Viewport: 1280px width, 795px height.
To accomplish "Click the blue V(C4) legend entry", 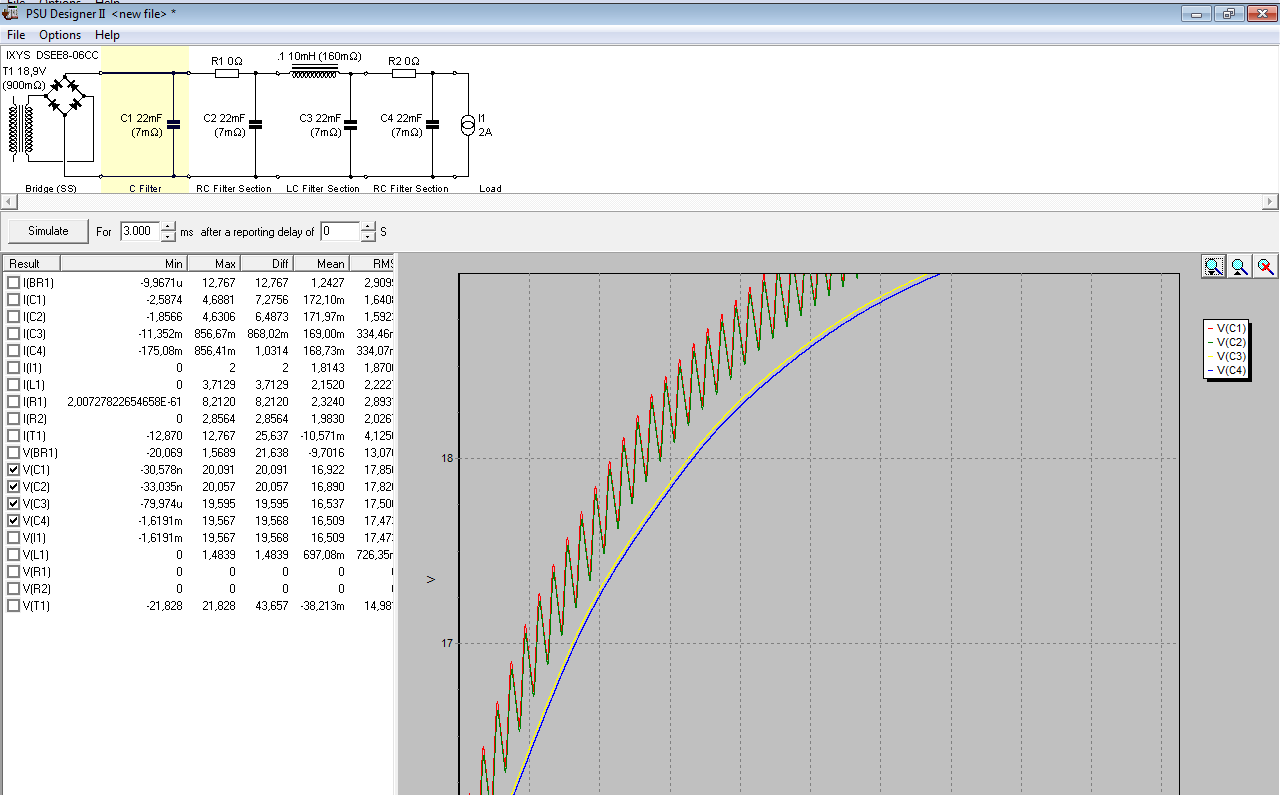I will click(1227, 370).
